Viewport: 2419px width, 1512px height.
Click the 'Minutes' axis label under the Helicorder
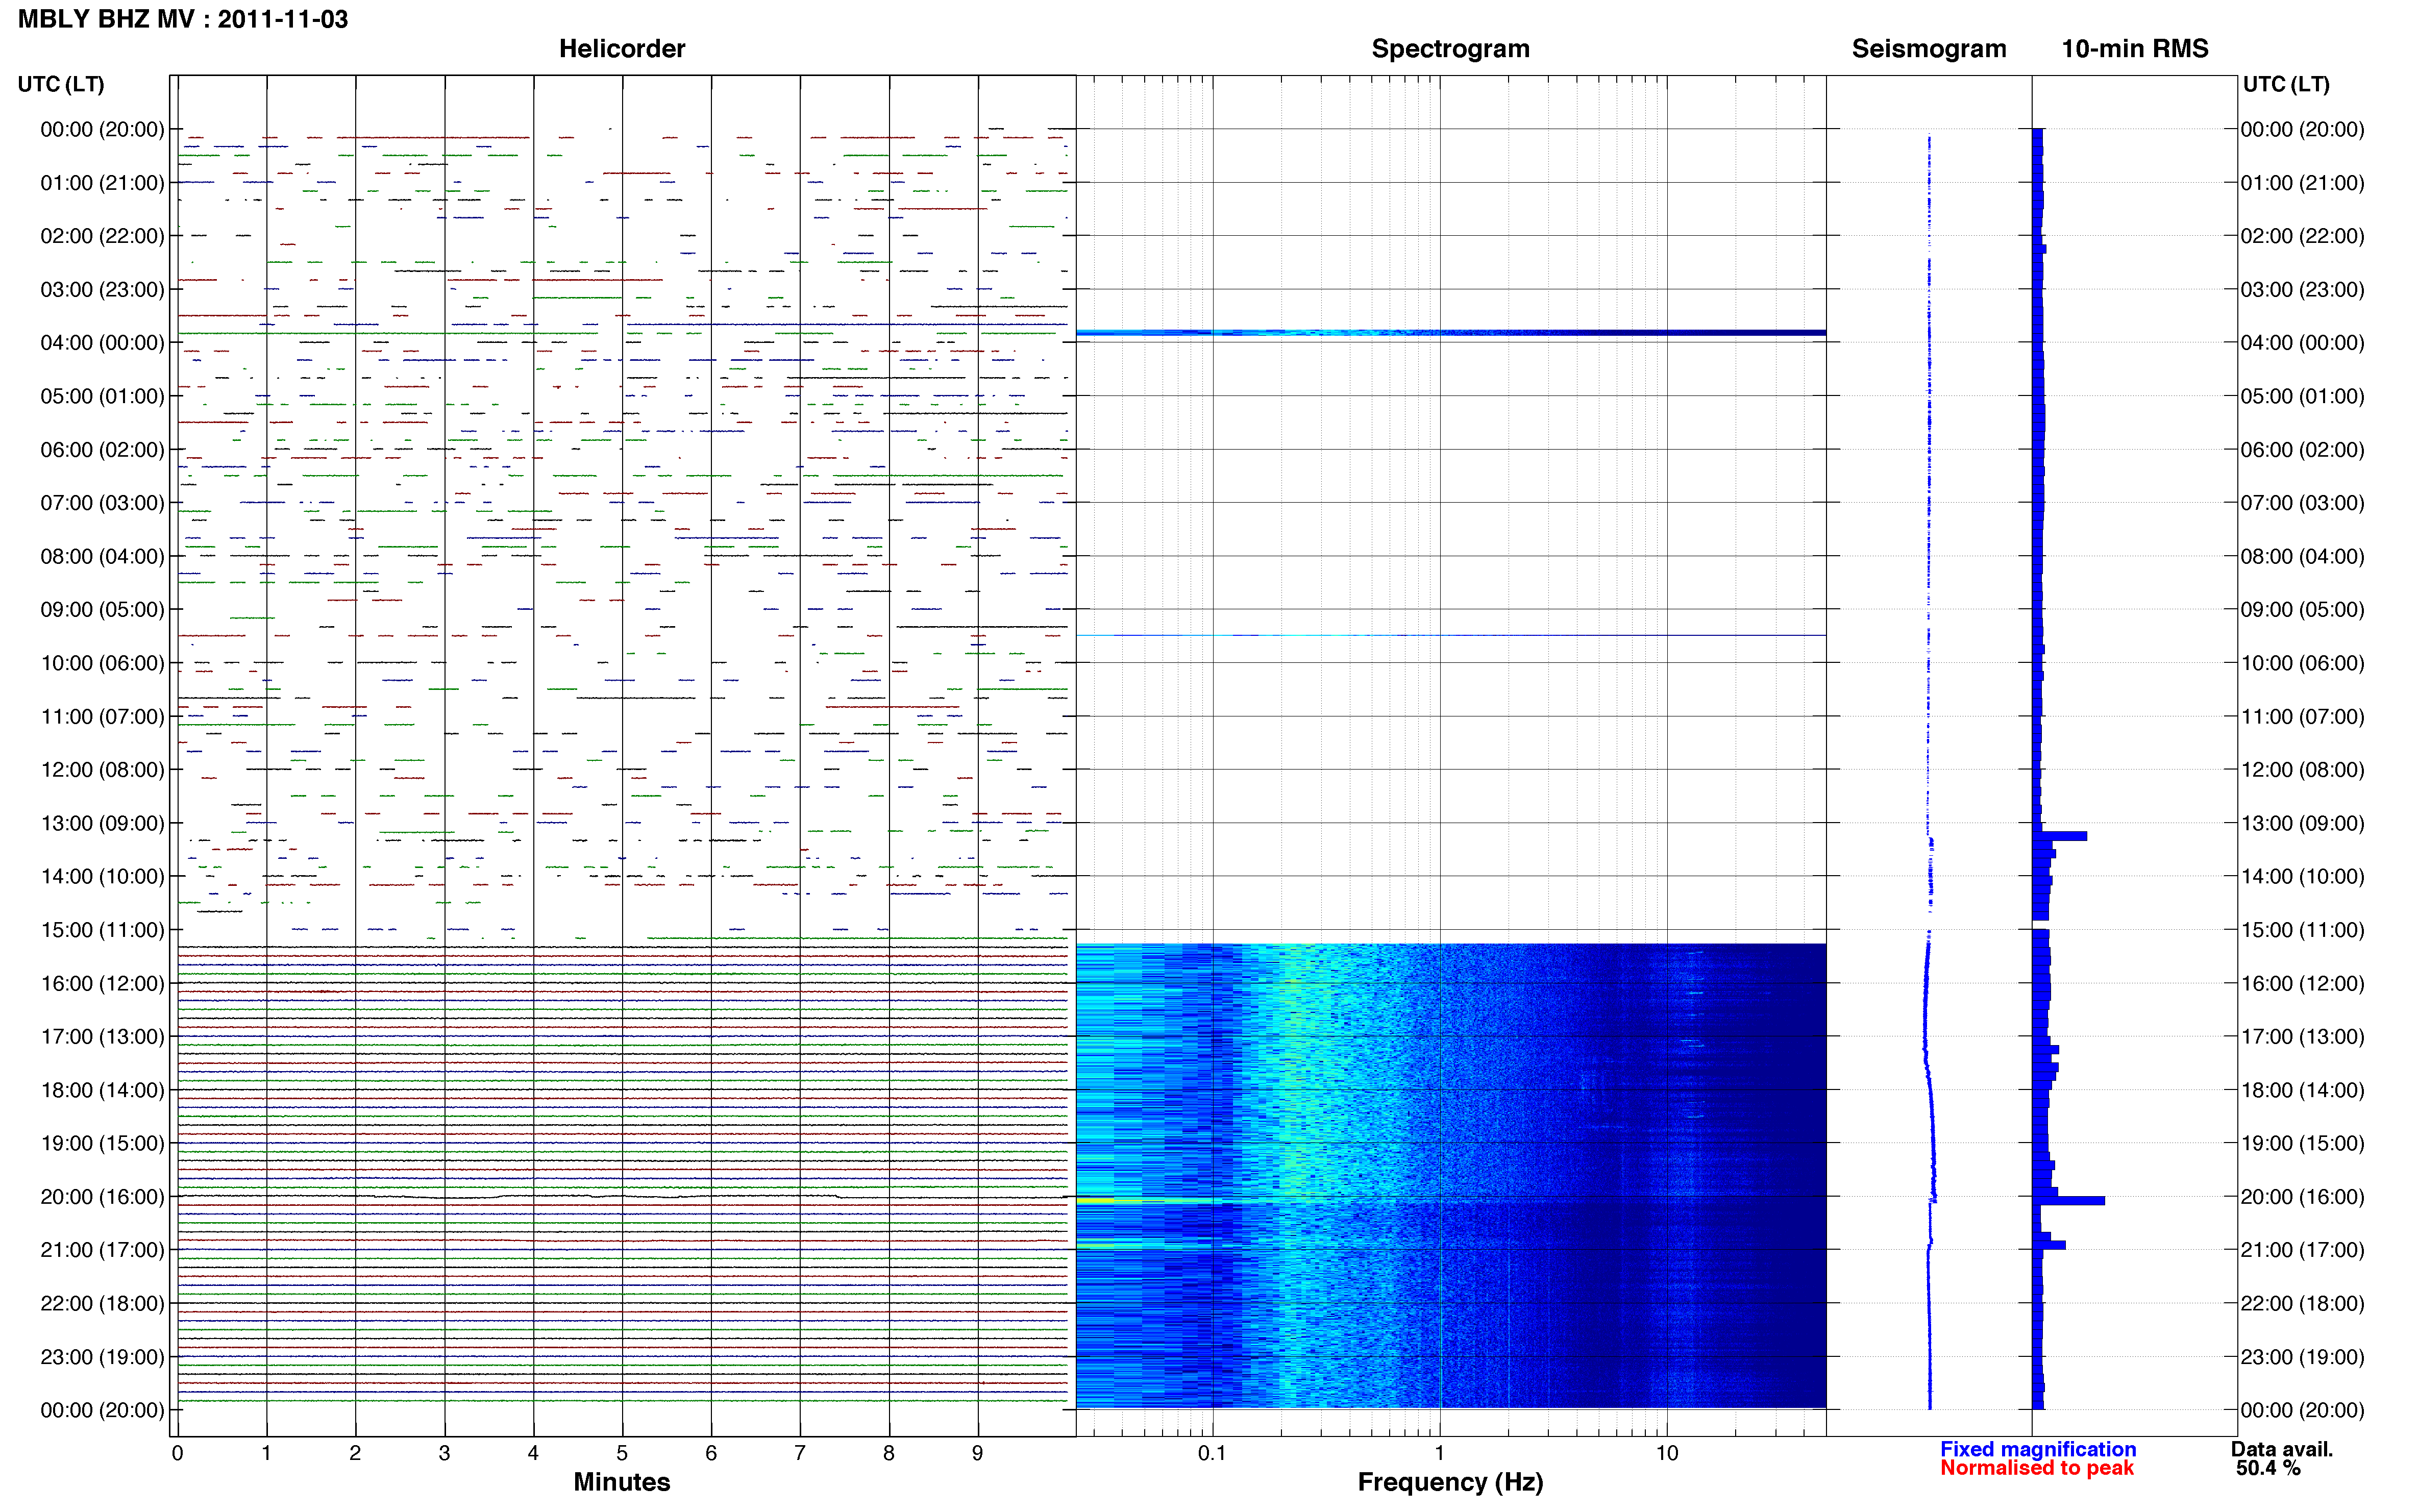(x=621, y=1482)
